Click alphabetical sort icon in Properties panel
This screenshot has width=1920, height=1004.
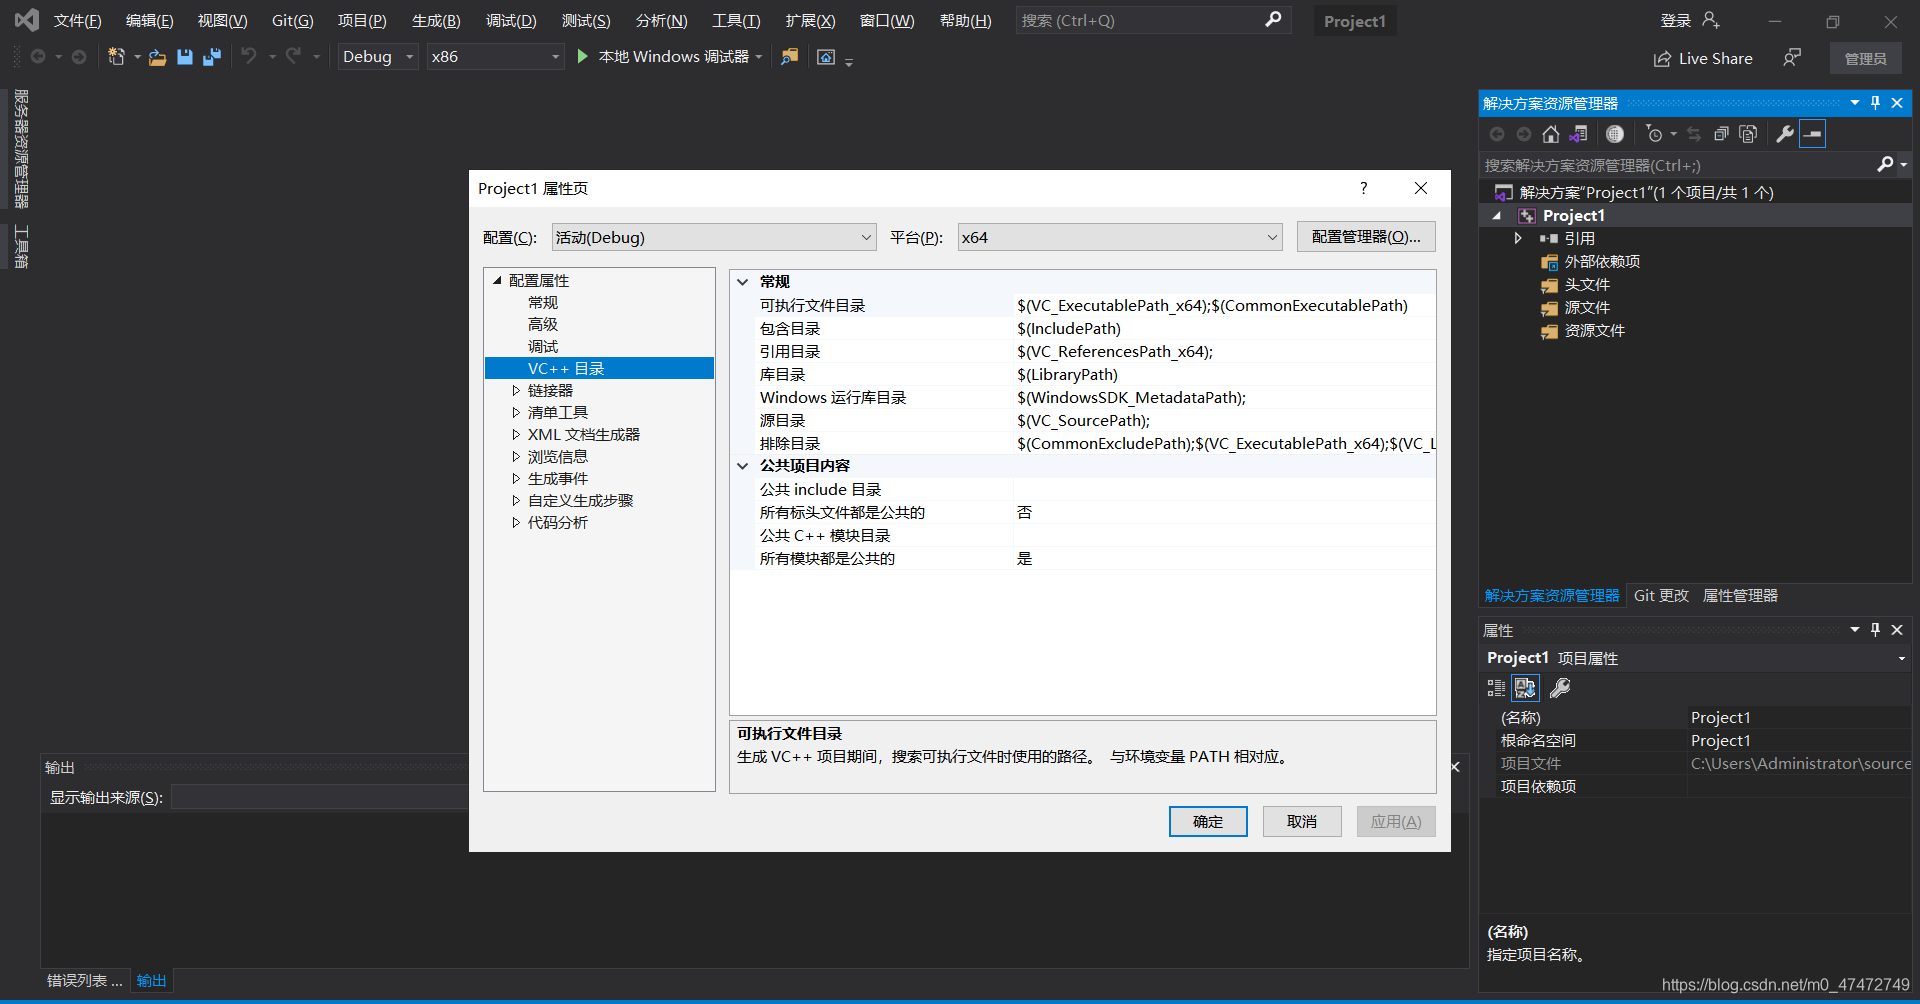[x=1525, y=688]
